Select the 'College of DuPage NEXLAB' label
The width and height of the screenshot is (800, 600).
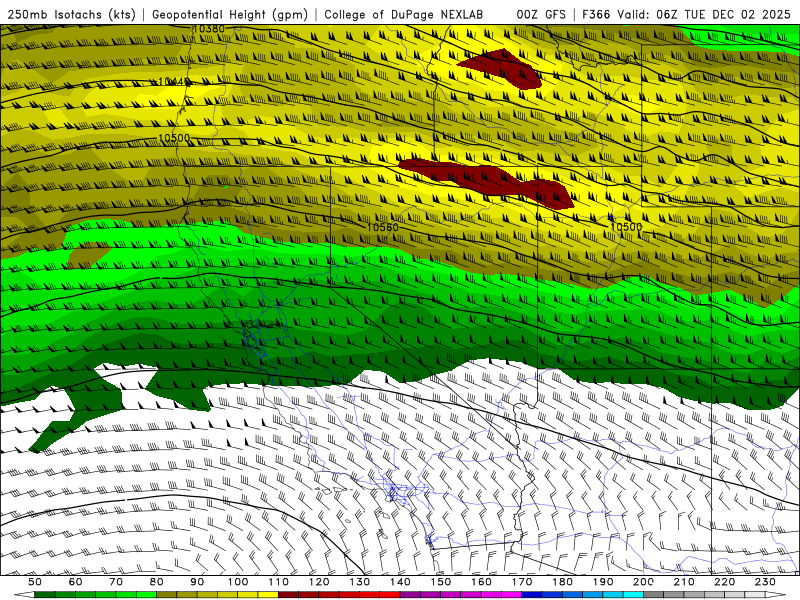point(404,14)
